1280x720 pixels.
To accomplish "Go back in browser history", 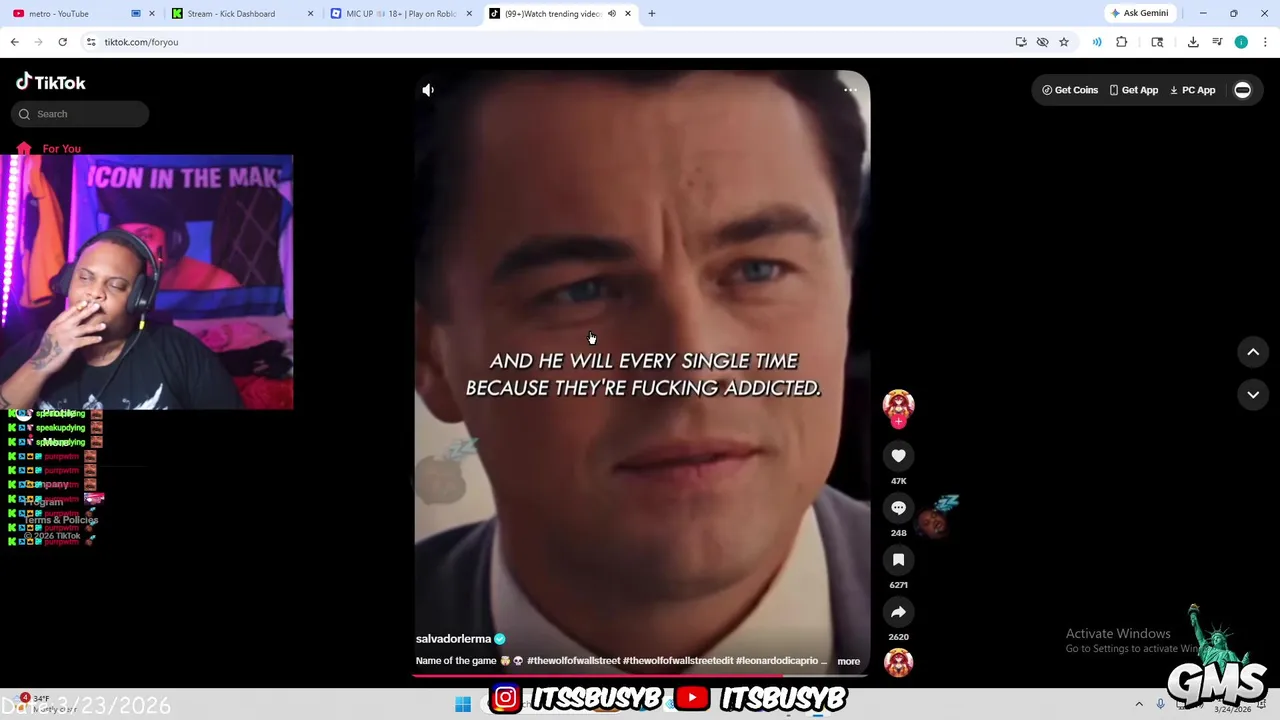I will (x=14, y=42).
